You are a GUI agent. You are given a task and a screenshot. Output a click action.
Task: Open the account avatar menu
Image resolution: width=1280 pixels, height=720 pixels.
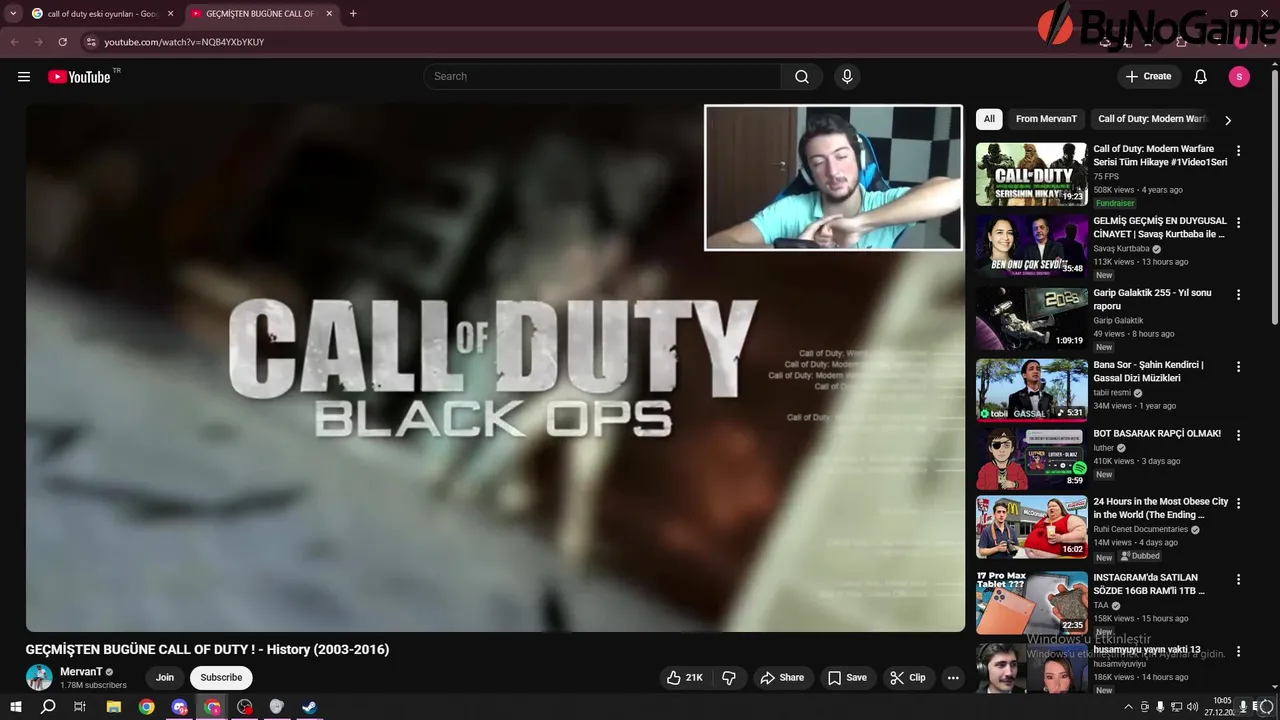tap(1239, 77)
